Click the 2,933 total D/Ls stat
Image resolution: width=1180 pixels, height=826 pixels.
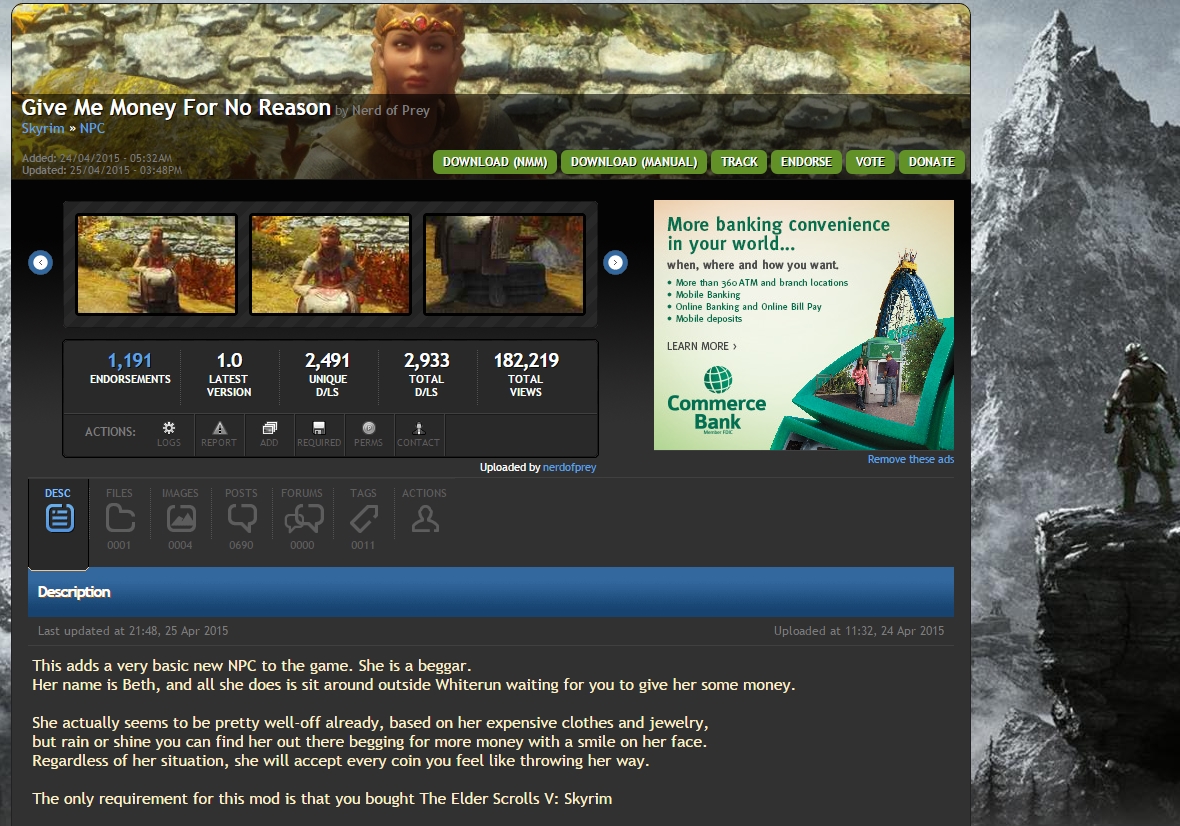coord(427,373)
